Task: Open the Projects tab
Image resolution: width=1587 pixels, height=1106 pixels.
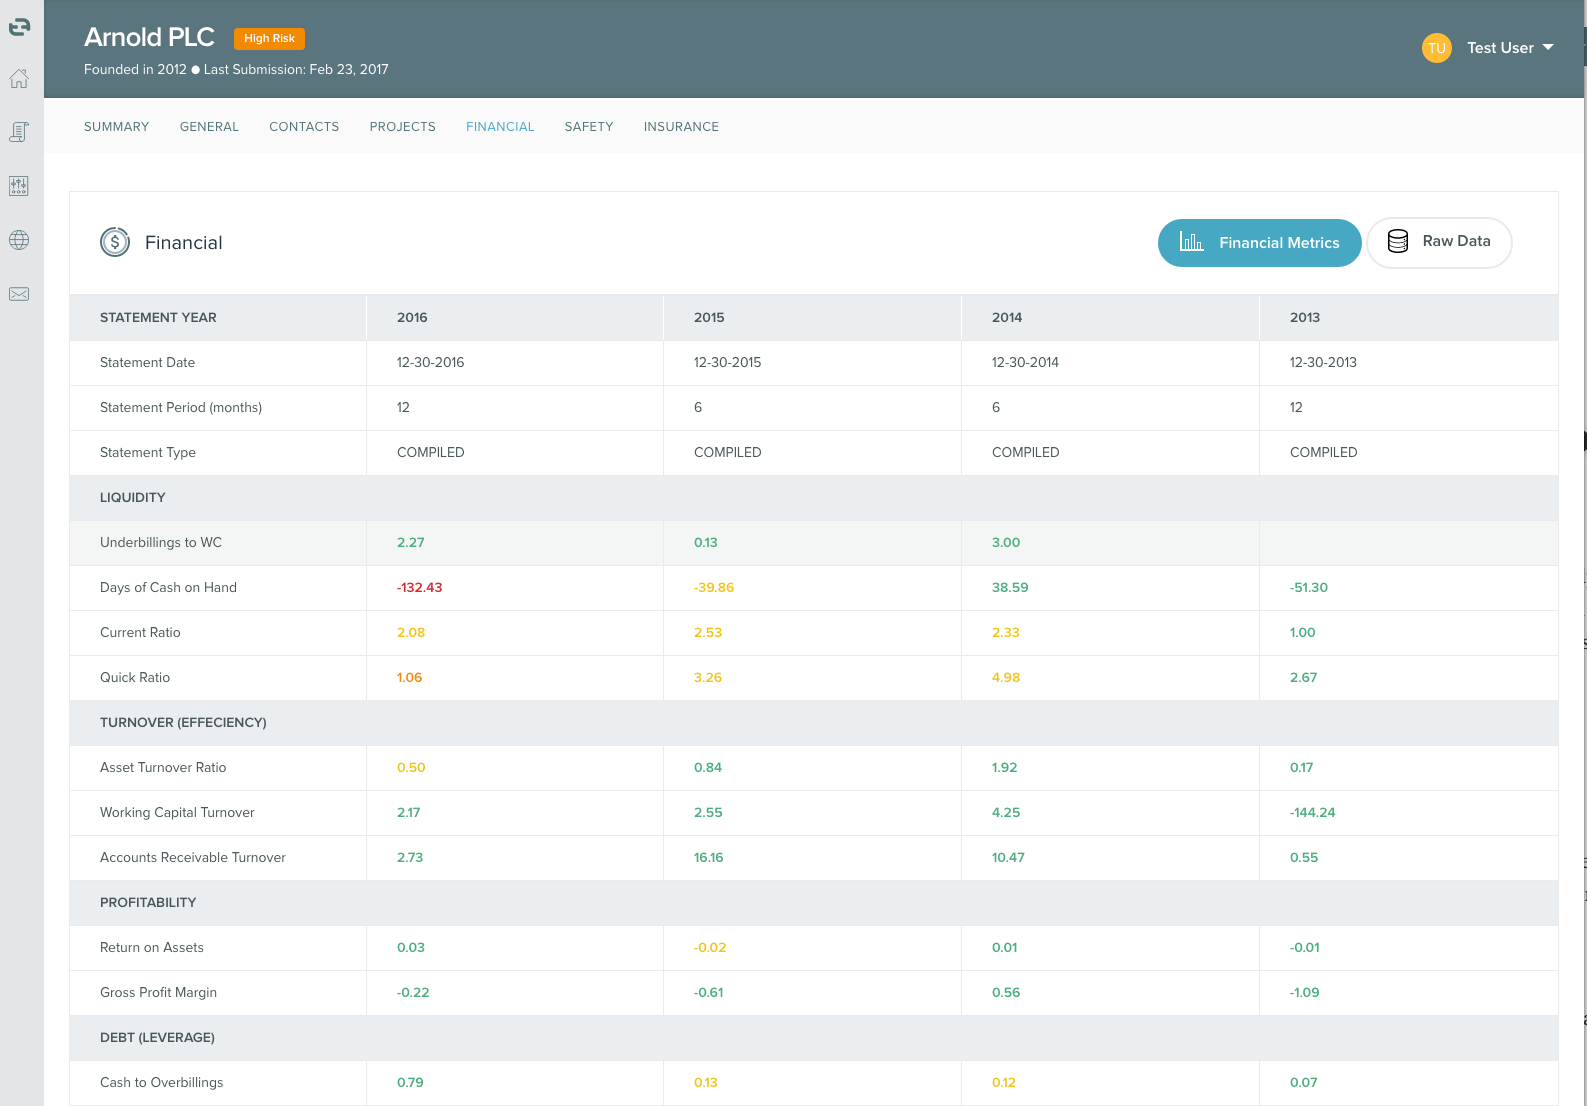Action: [402, 127]
